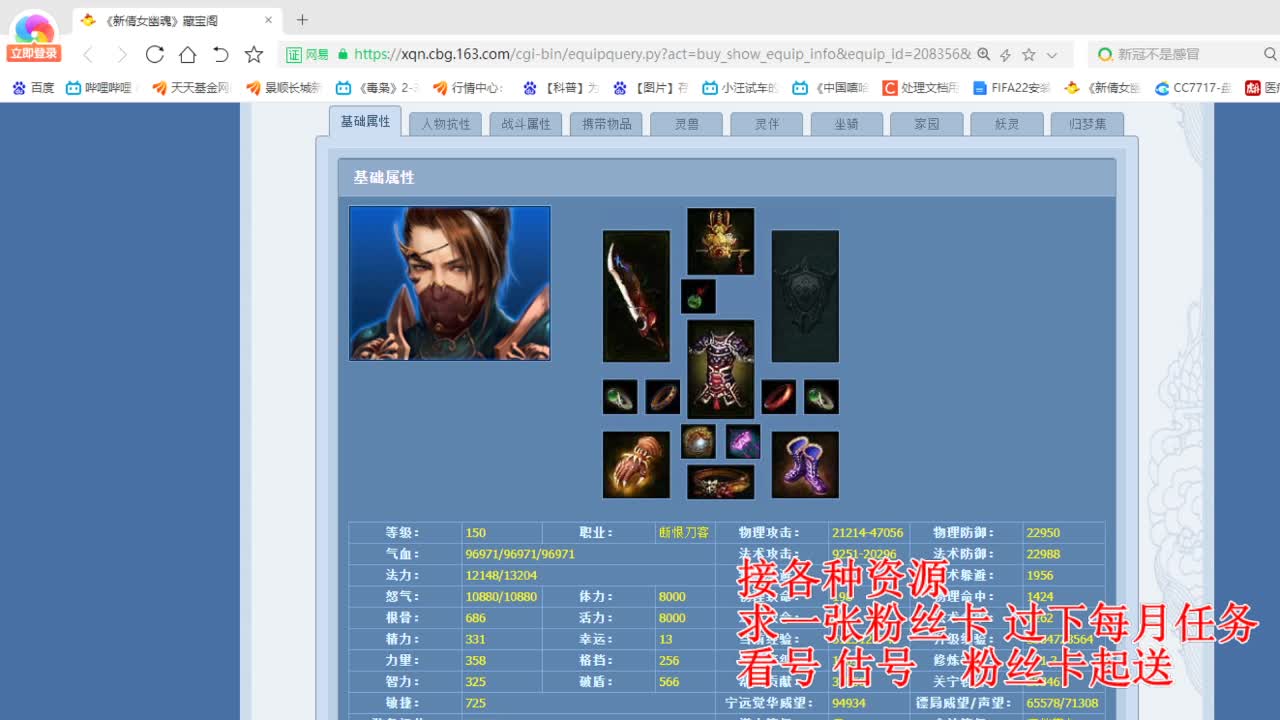Screen dimensions: 1280x720
Task: Click the zoom magnifier icon in address bar
Action: click(984, 55)
